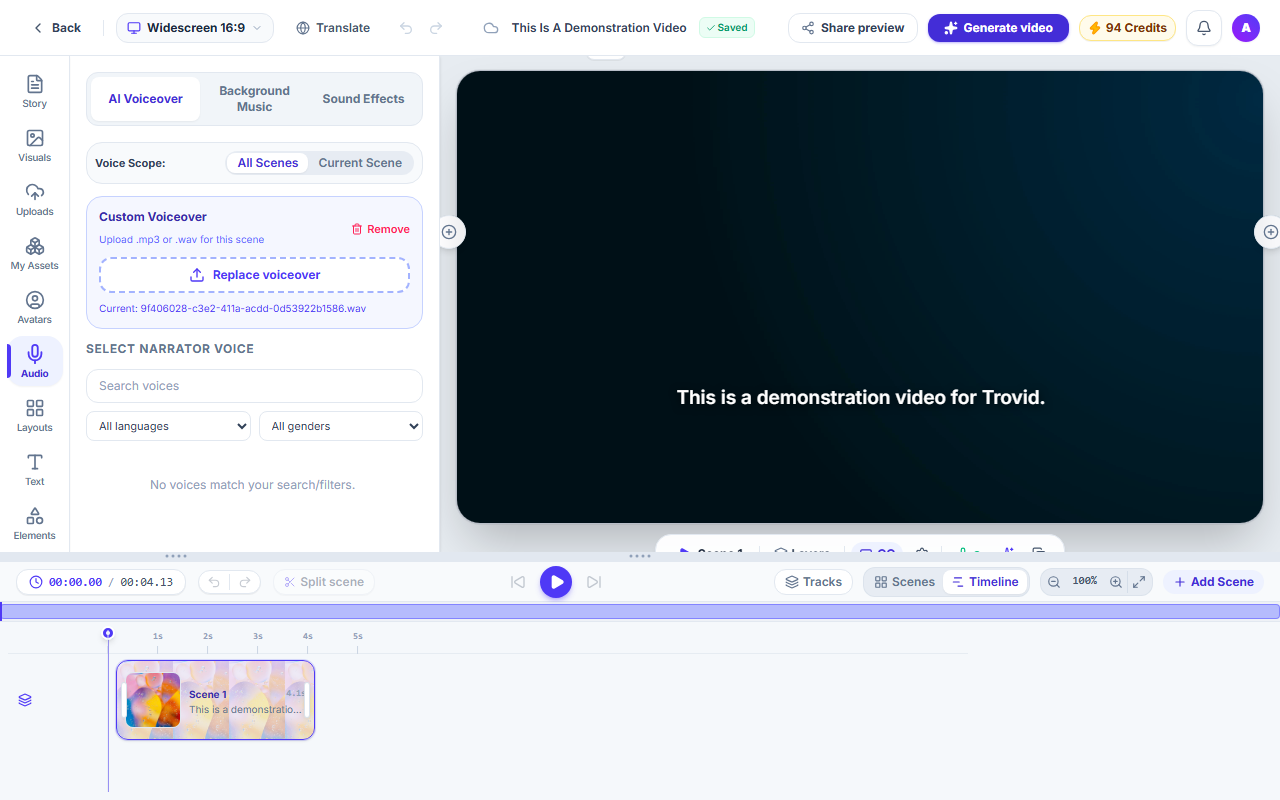Image resolution: width=1280 pixels, height=800 pixels.
Task: Zoom out the timeline
Action: coord(1054,582)
